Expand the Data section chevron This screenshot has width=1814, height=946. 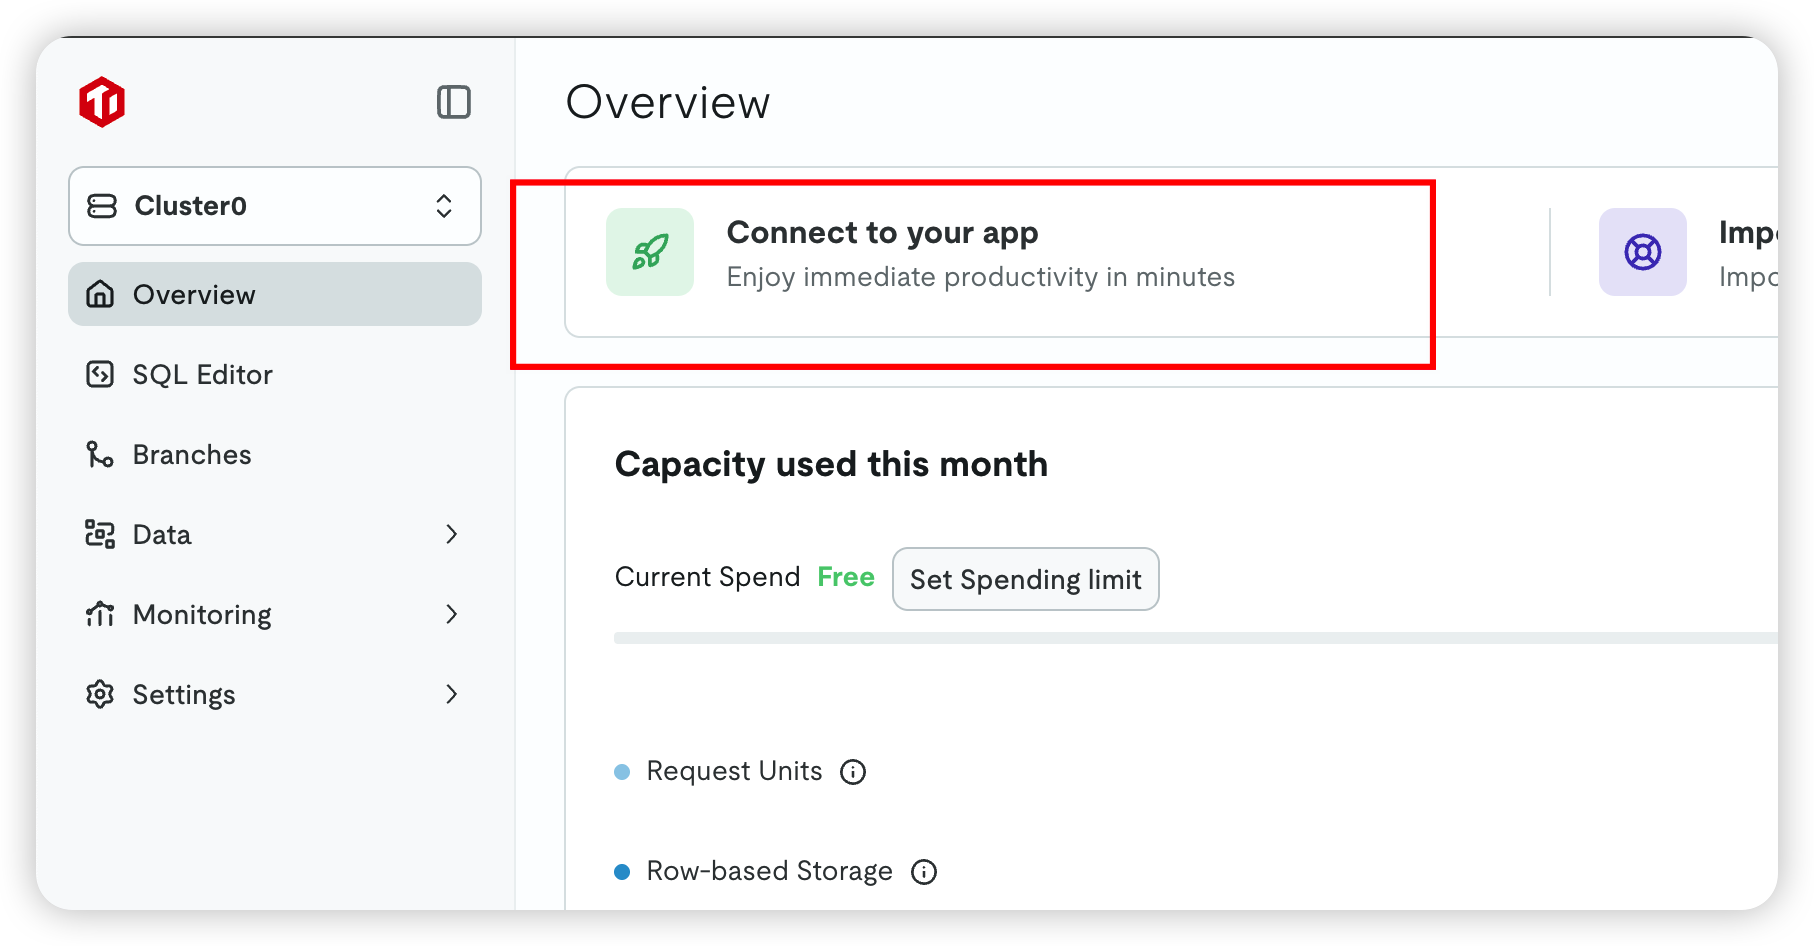(x=452, y=534)
